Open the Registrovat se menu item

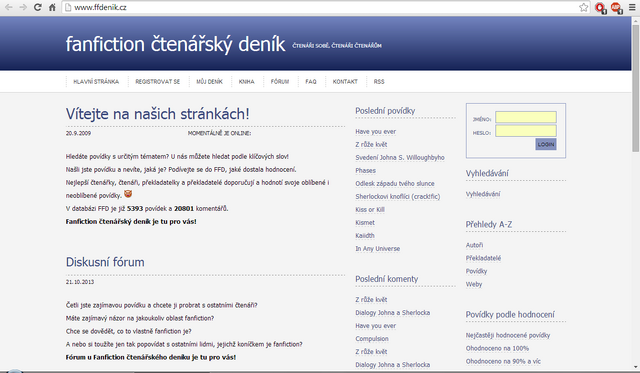pyautogui.click(x=158, y=82)
